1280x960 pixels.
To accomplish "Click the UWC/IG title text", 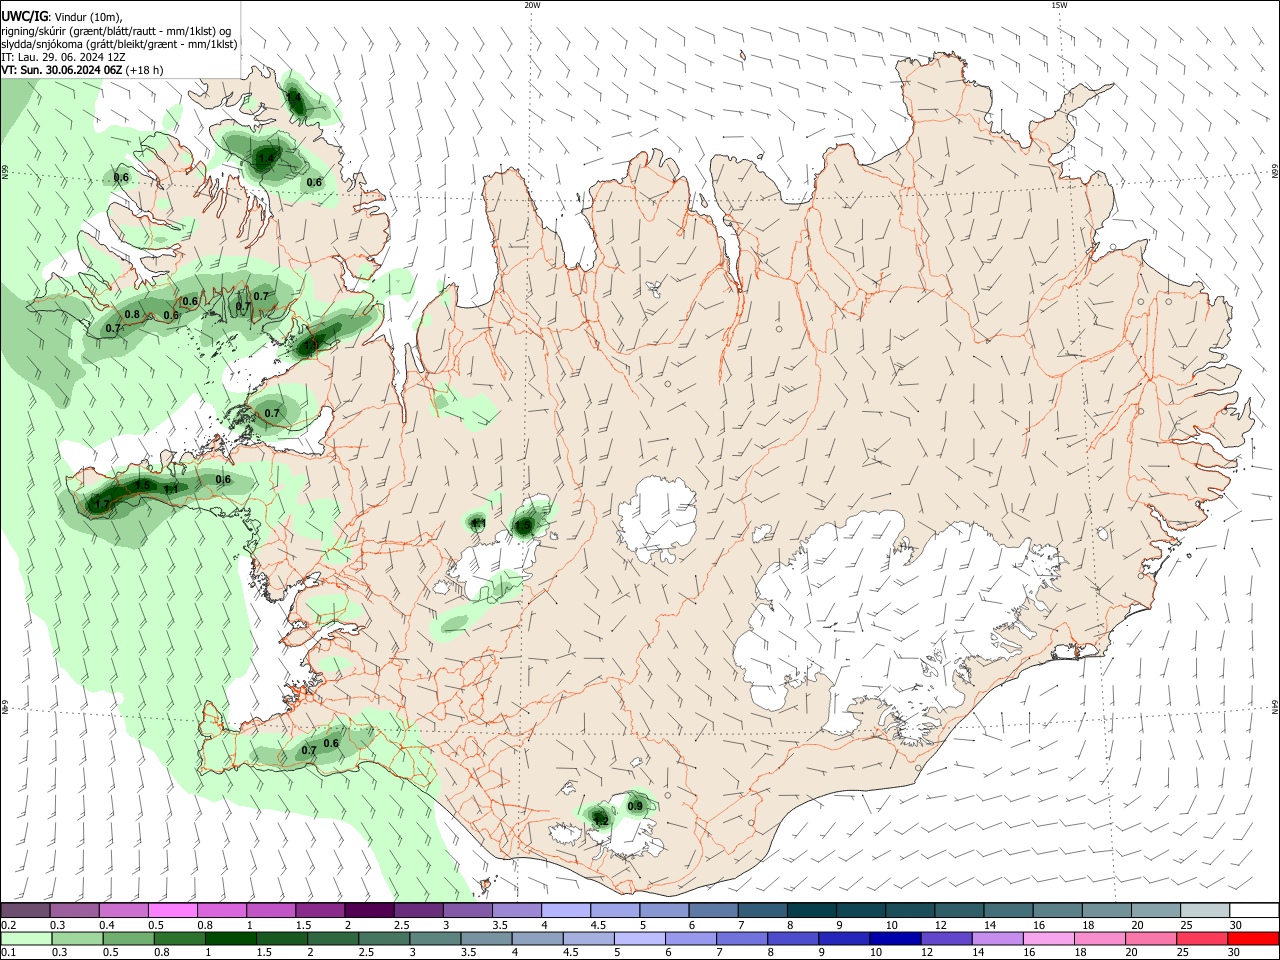I will (24, 17).
